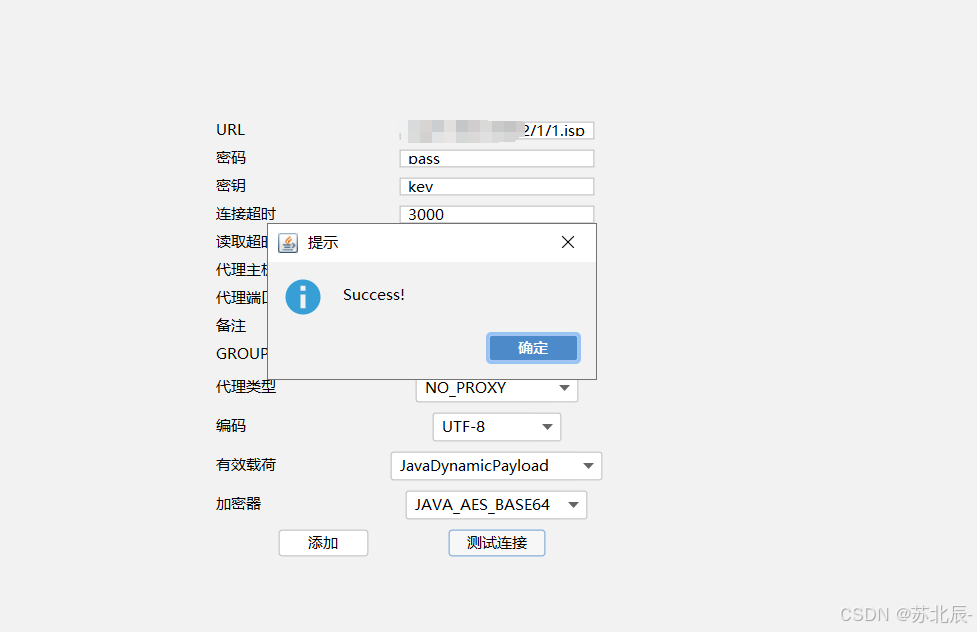Click the 连接超时 field showing 3000

pos(496,214)
